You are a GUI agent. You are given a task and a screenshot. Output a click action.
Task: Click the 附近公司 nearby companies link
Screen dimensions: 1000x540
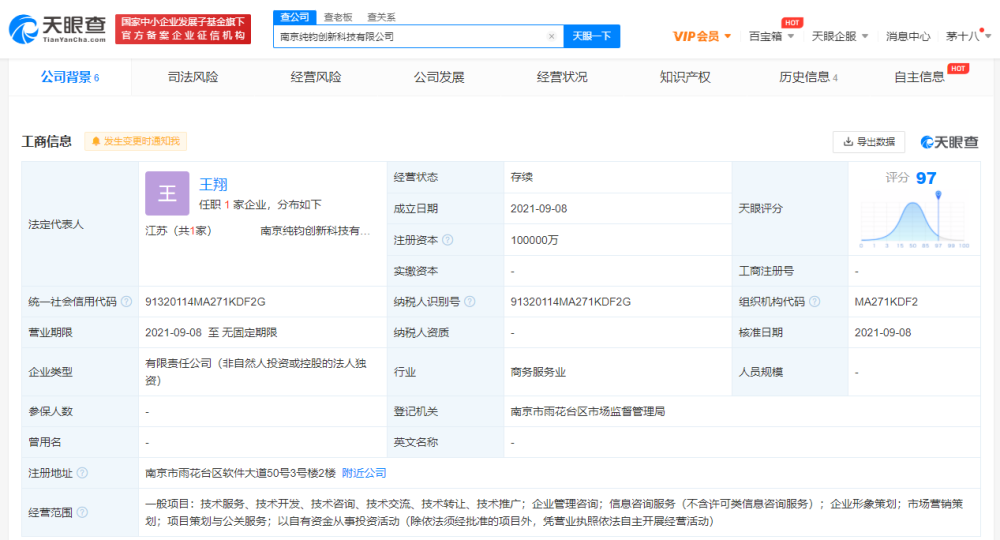pyautogui.click(x=364, y=473)
